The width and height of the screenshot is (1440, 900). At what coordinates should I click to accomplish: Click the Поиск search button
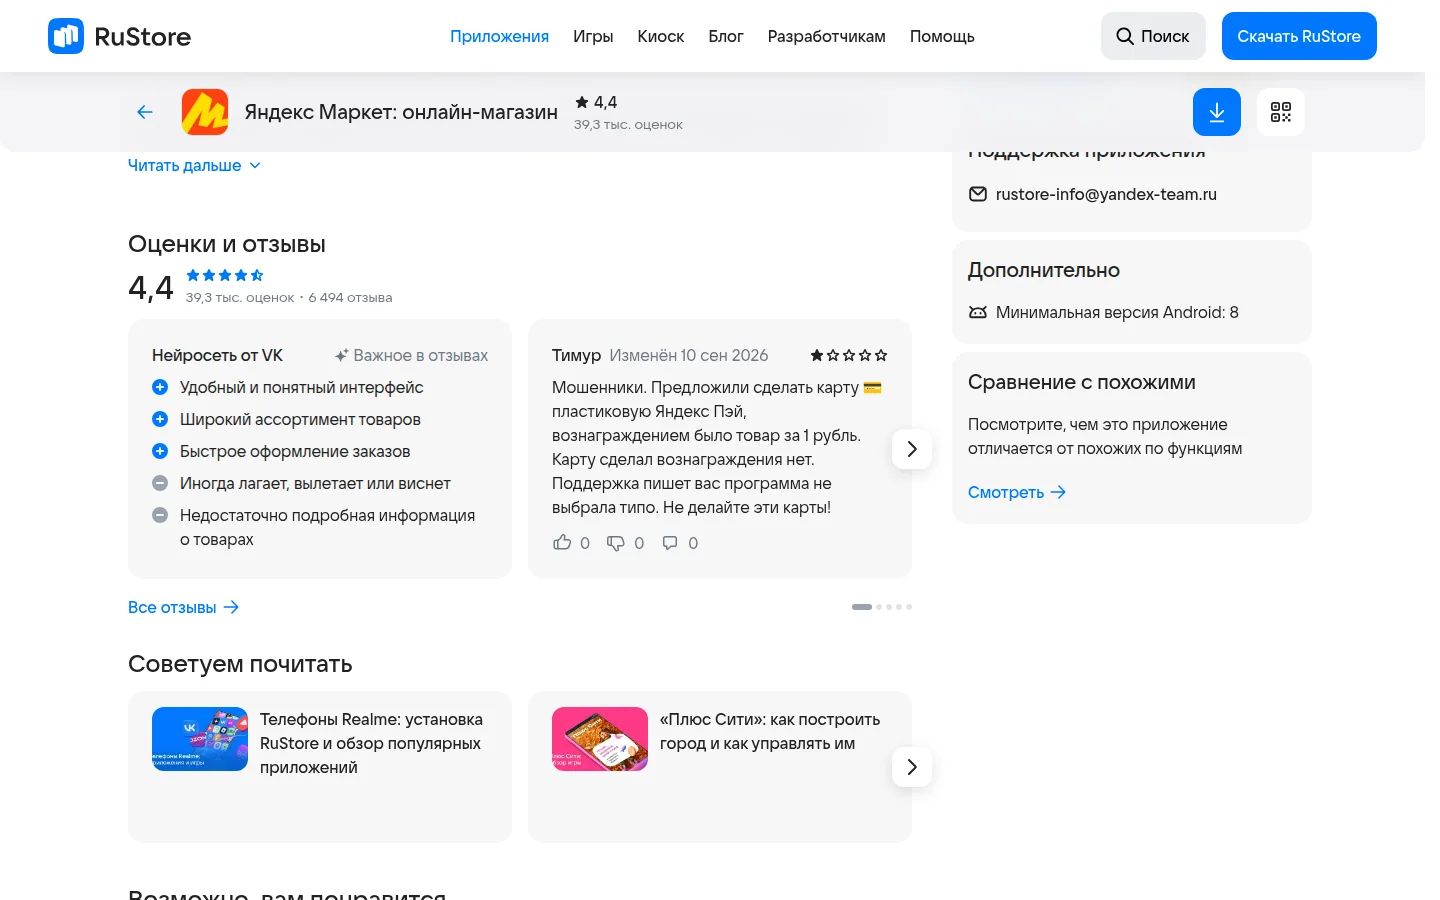[1153, 36]
